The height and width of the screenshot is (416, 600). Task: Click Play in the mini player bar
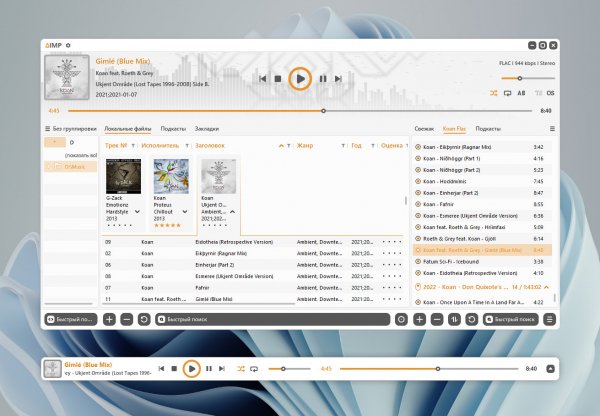tap(192, 369)
